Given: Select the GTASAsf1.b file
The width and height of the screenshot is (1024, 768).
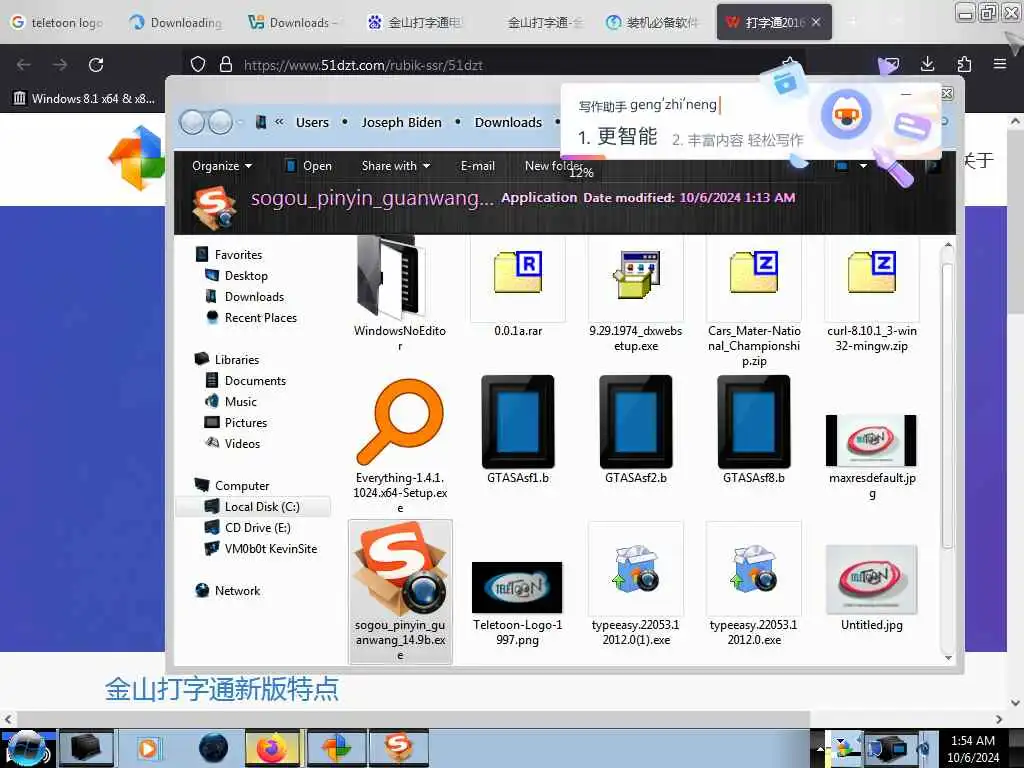Looking at the screenshot, I should [518, 430].
